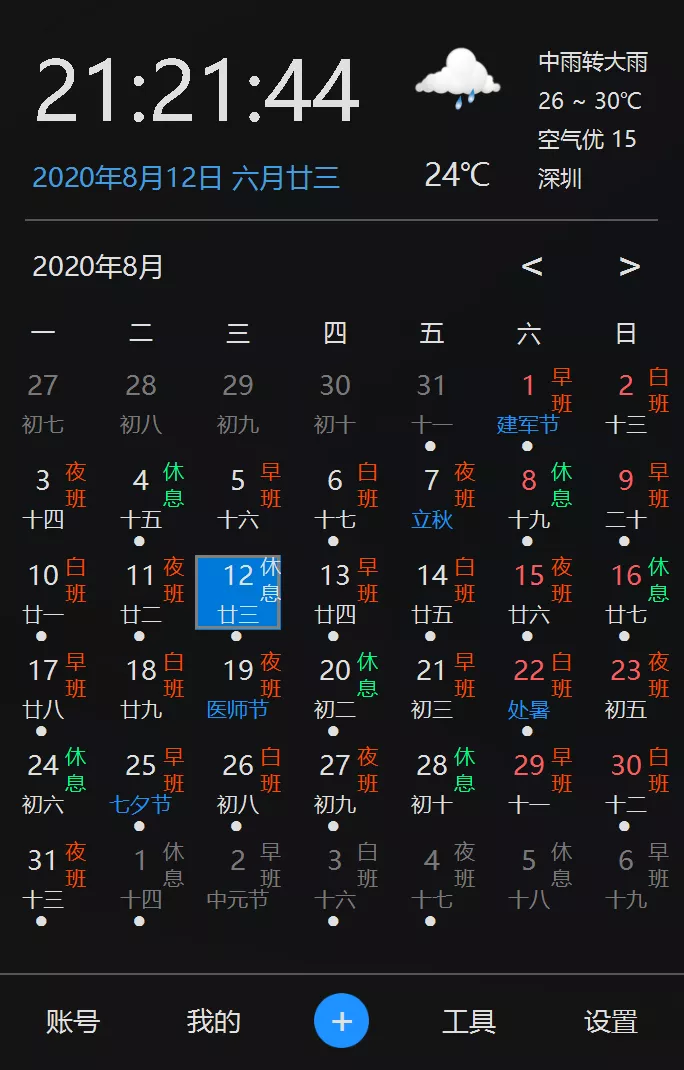Viewport: 684px width, 1070px height.
Task: Click the blue plus add button
Action: [341, 1021]
